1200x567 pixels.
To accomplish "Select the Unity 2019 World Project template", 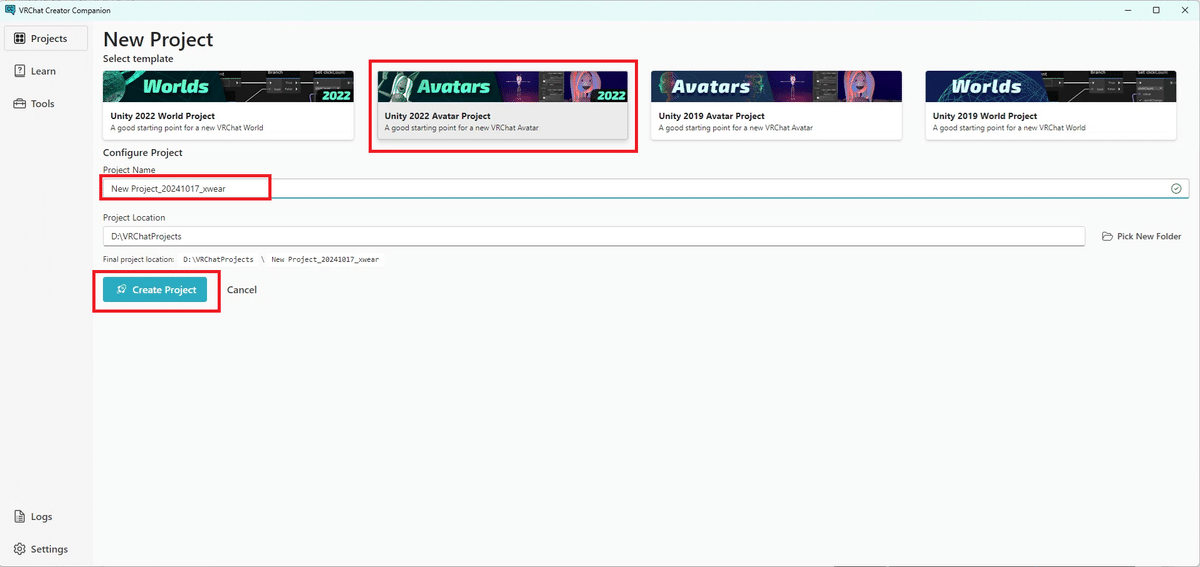I will click(x=1051, y=105).
